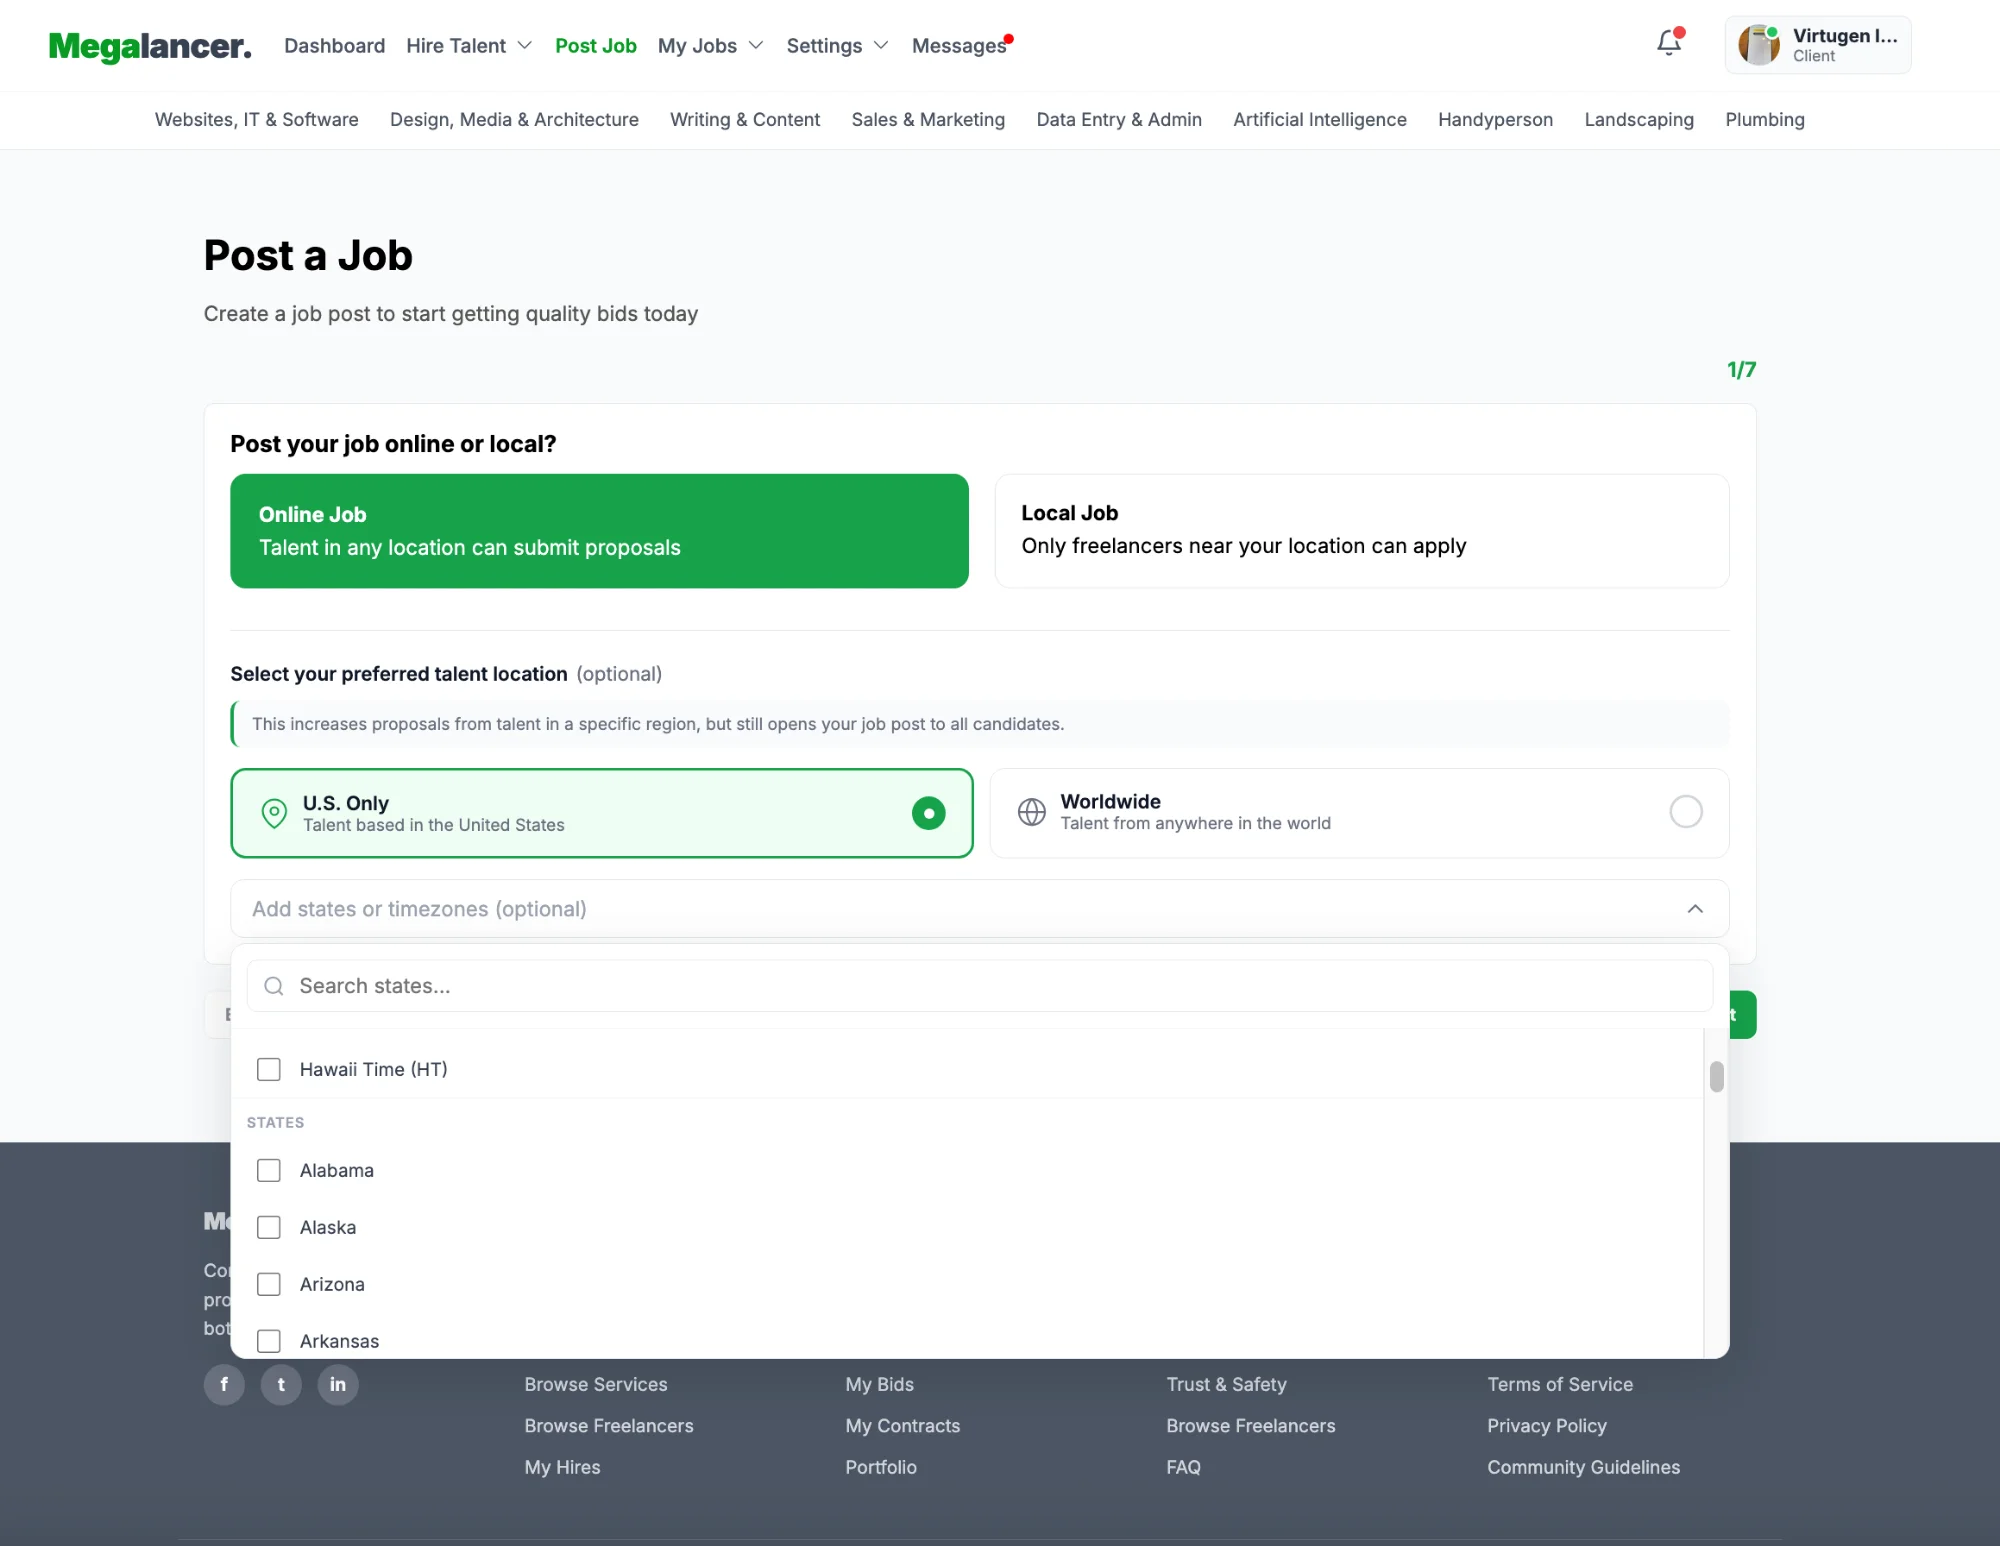Click the Virtugen profile avatar
This screenshot has height=1546, width=2000.
coord(1758,45)
